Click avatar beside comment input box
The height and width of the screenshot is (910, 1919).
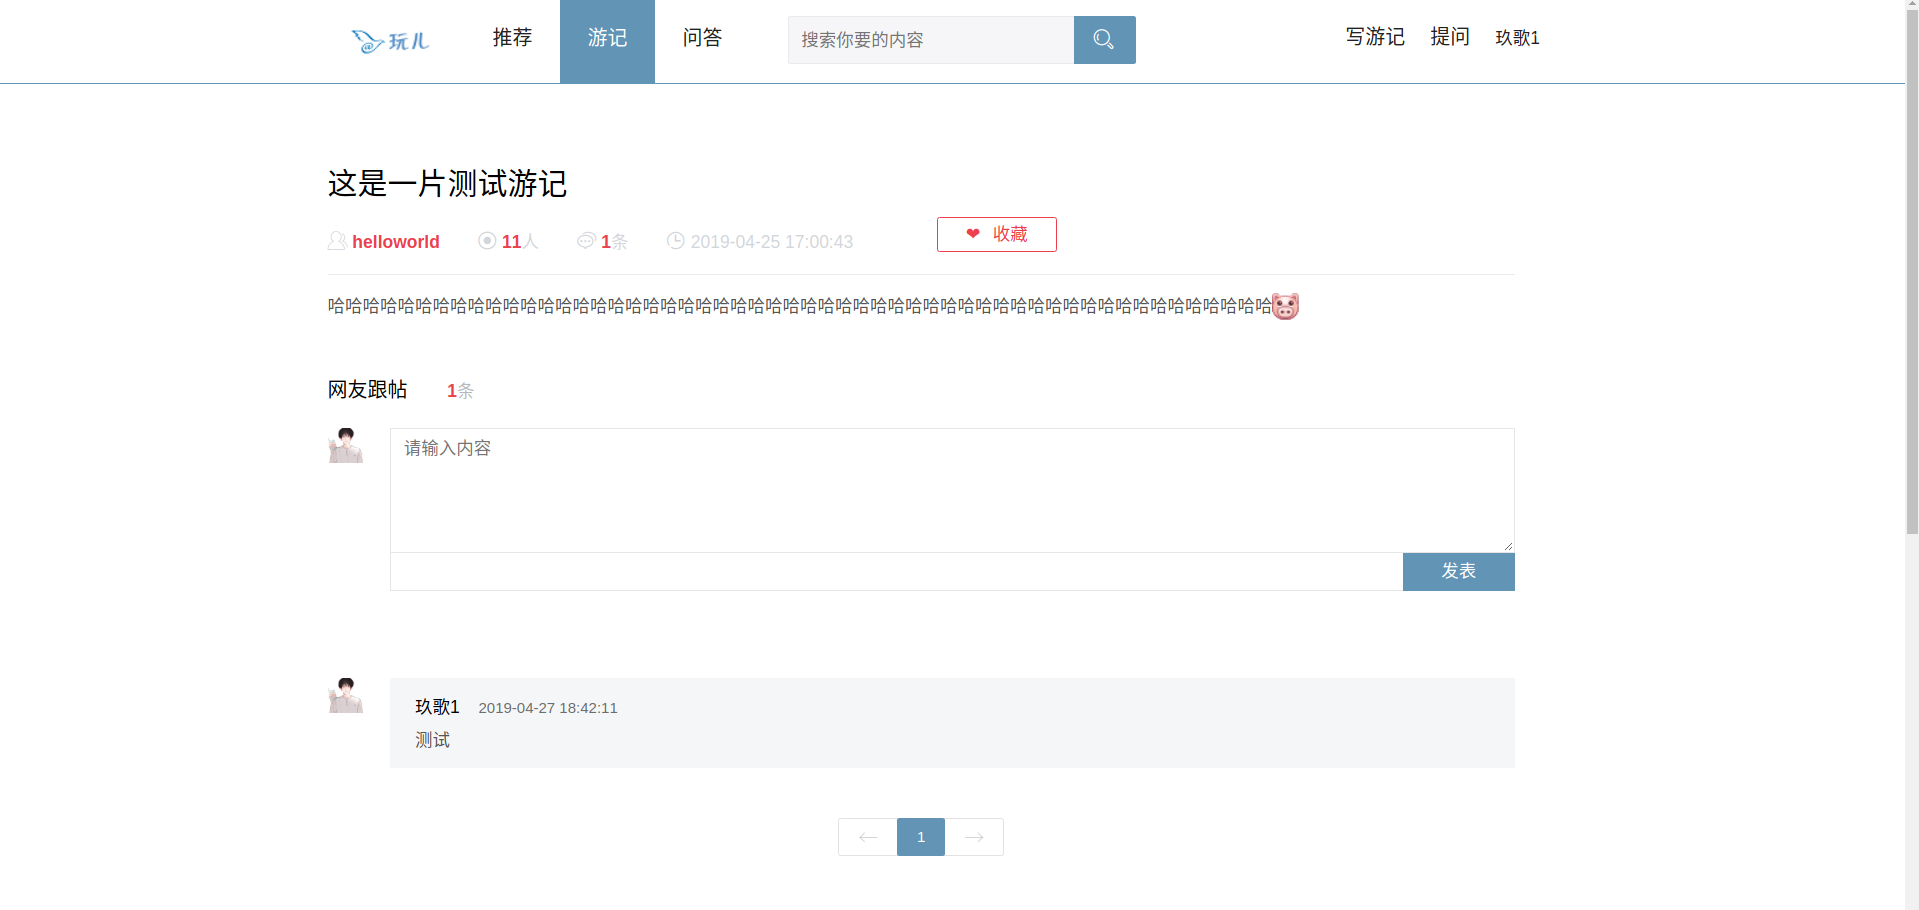346,446
